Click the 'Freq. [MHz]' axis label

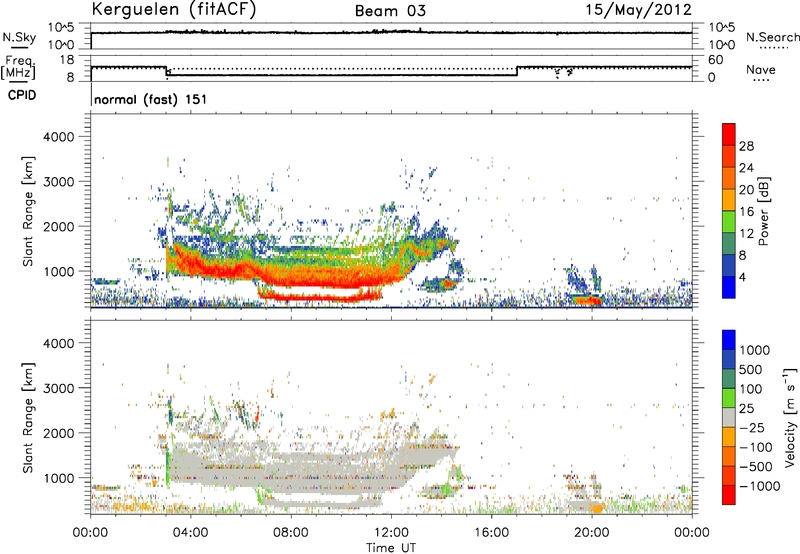(18, 67)
